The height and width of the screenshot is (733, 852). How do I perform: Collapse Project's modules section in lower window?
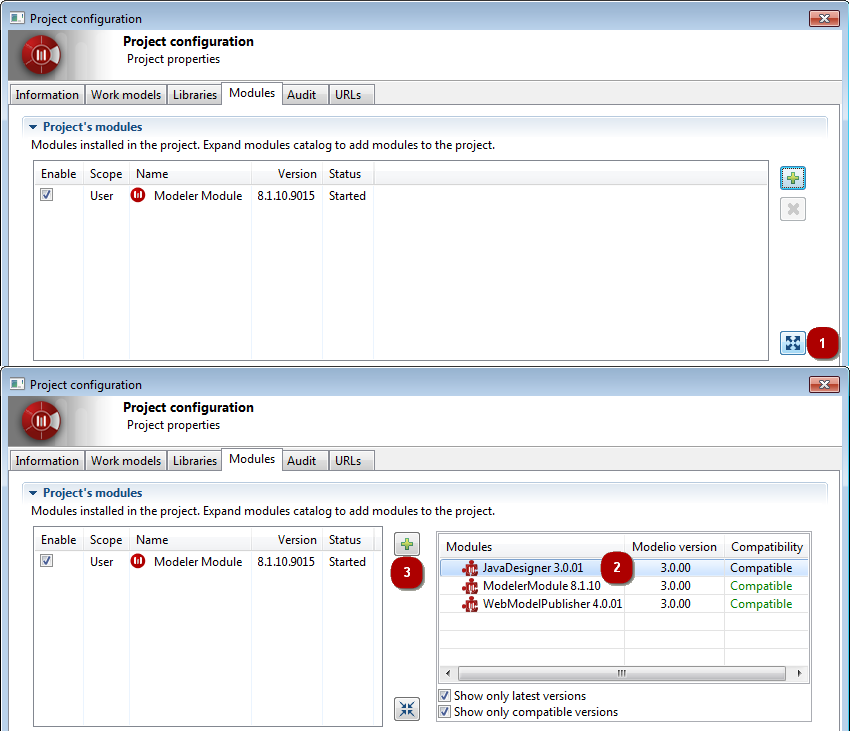pyautogui.click(x=33, y=493)
